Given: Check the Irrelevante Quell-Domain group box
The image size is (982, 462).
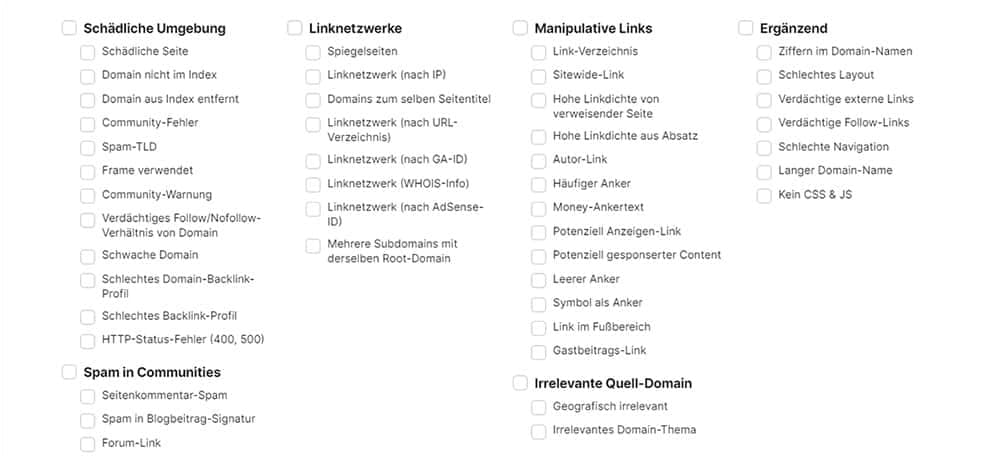Looking at the screenshot, I should click(x=520, y=383).
